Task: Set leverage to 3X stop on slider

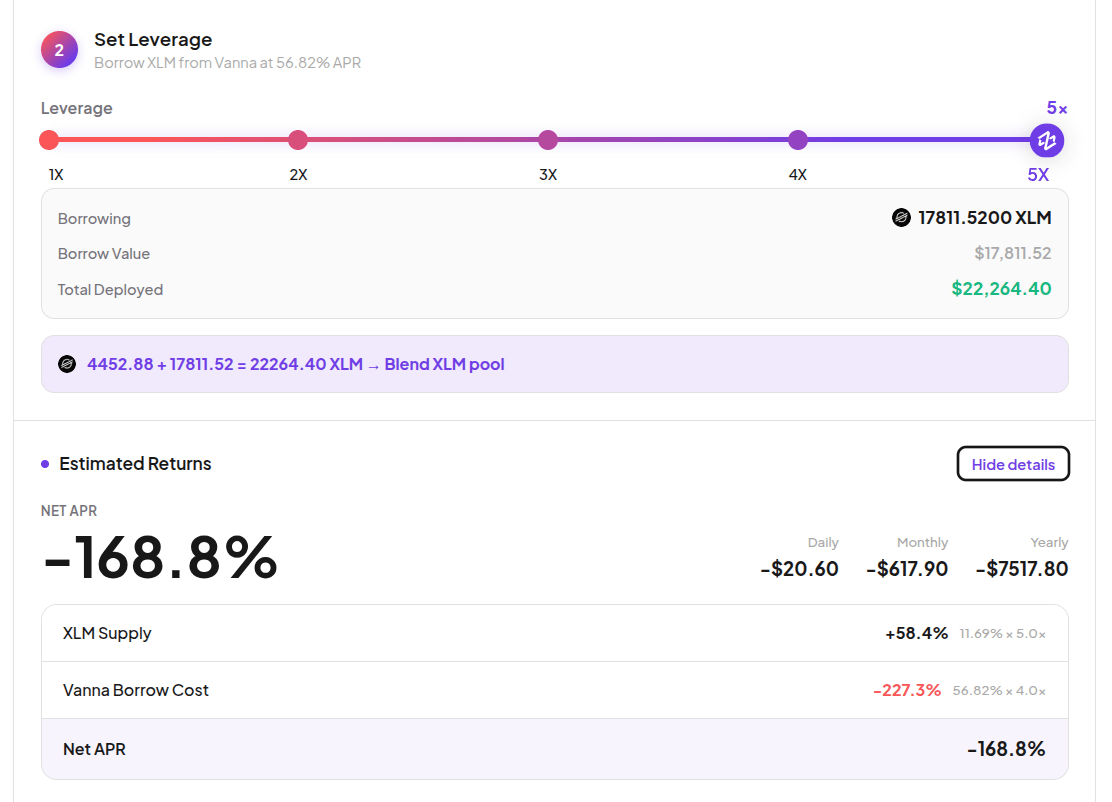Action: pyautogui.click(x=547, y=140)
